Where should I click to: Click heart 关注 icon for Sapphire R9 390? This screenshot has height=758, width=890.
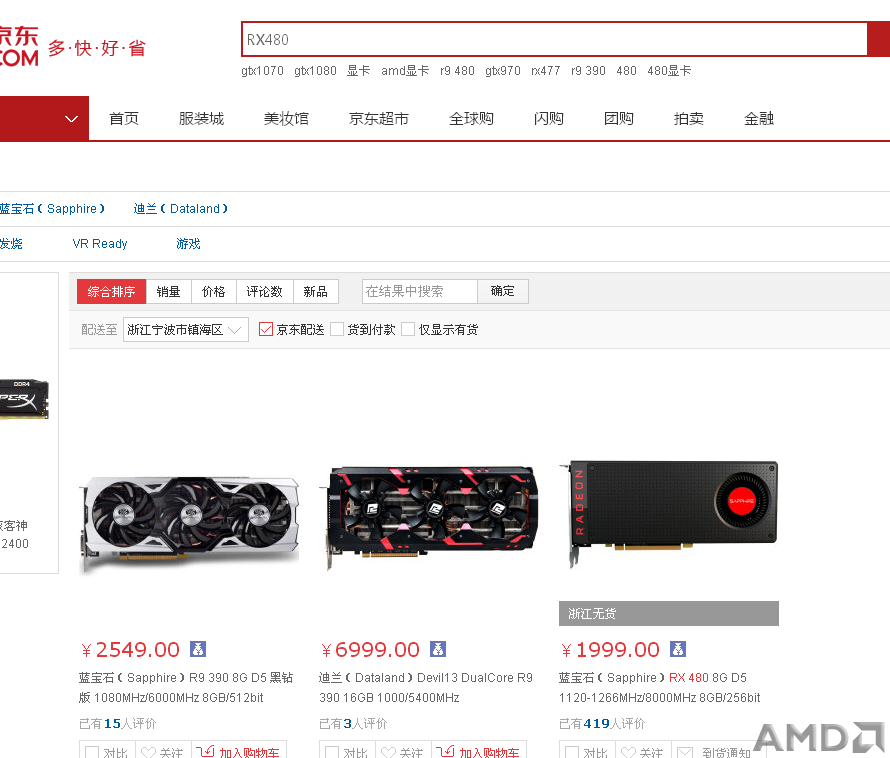tap(148, 752)
